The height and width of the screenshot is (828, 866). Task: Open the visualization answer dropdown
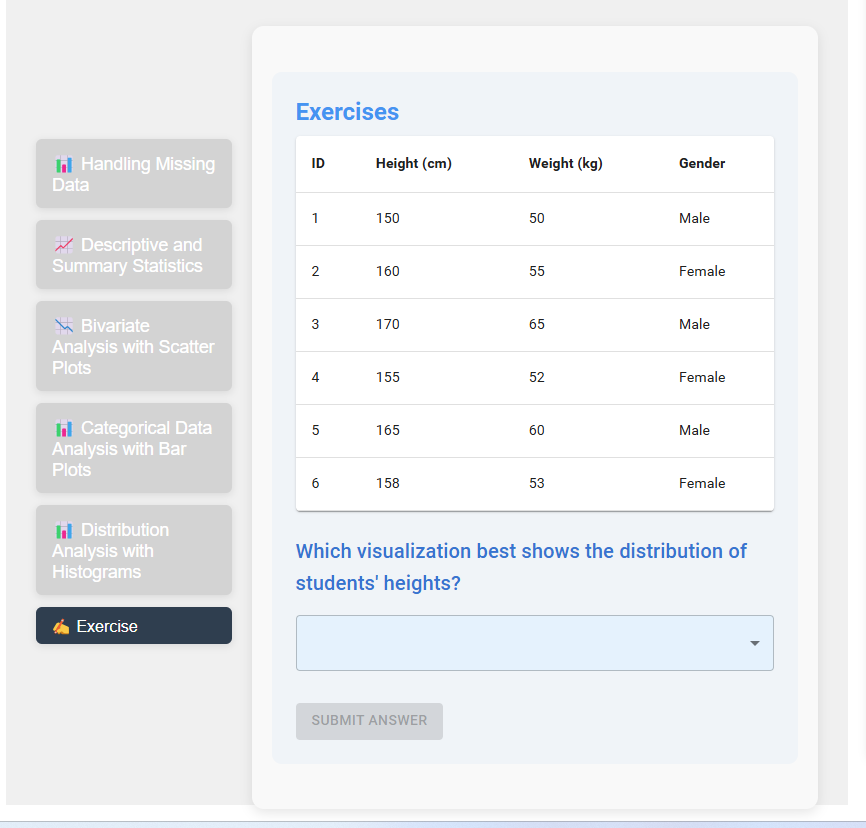(x=535, y=643)
